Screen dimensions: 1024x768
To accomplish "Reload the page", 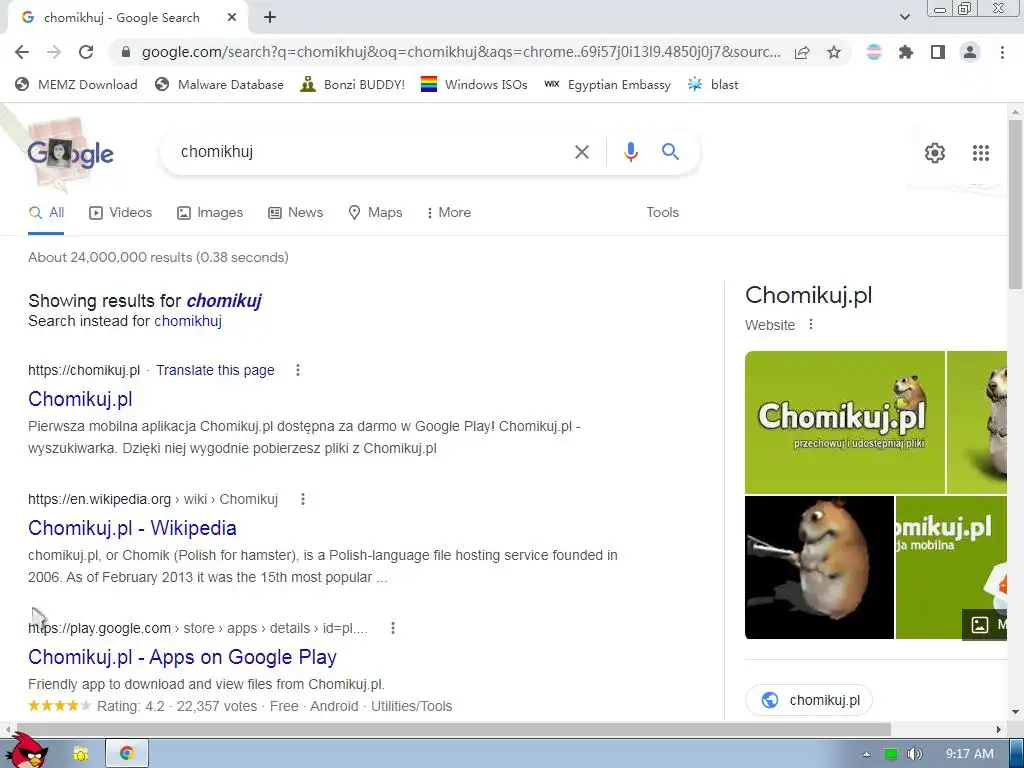I will (x=86, y=52).
